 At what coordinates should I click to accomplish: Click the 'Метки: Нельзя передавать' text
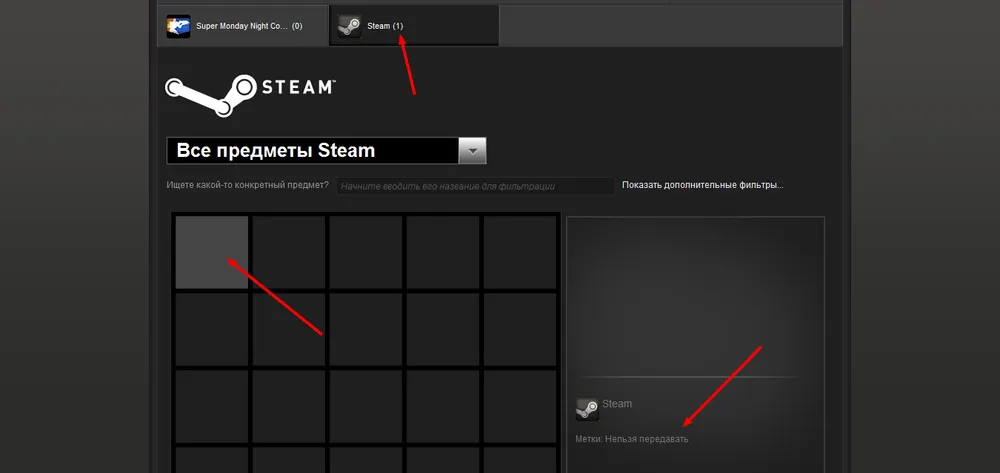click(631, 439)
